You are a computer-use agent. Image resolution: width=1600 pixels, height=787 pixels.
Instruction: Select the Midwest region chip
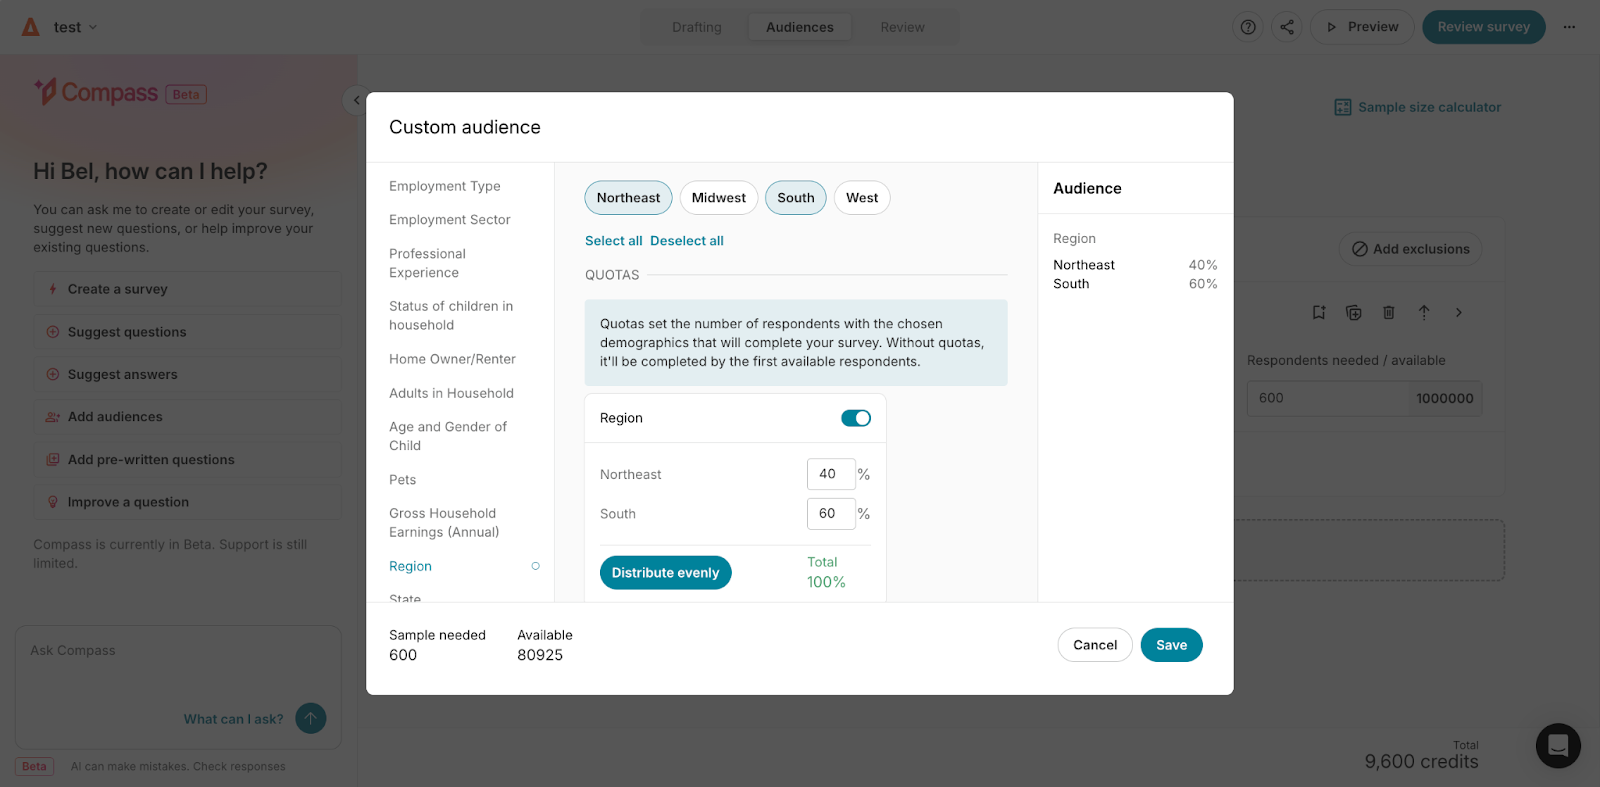click(719, 198)
